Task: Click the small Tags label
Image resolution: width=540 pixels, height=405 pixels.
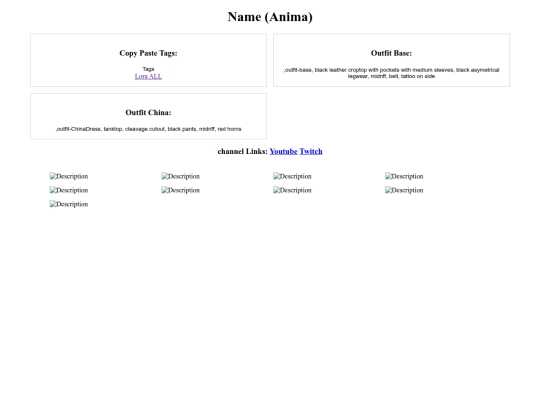Action: [148, 69]
